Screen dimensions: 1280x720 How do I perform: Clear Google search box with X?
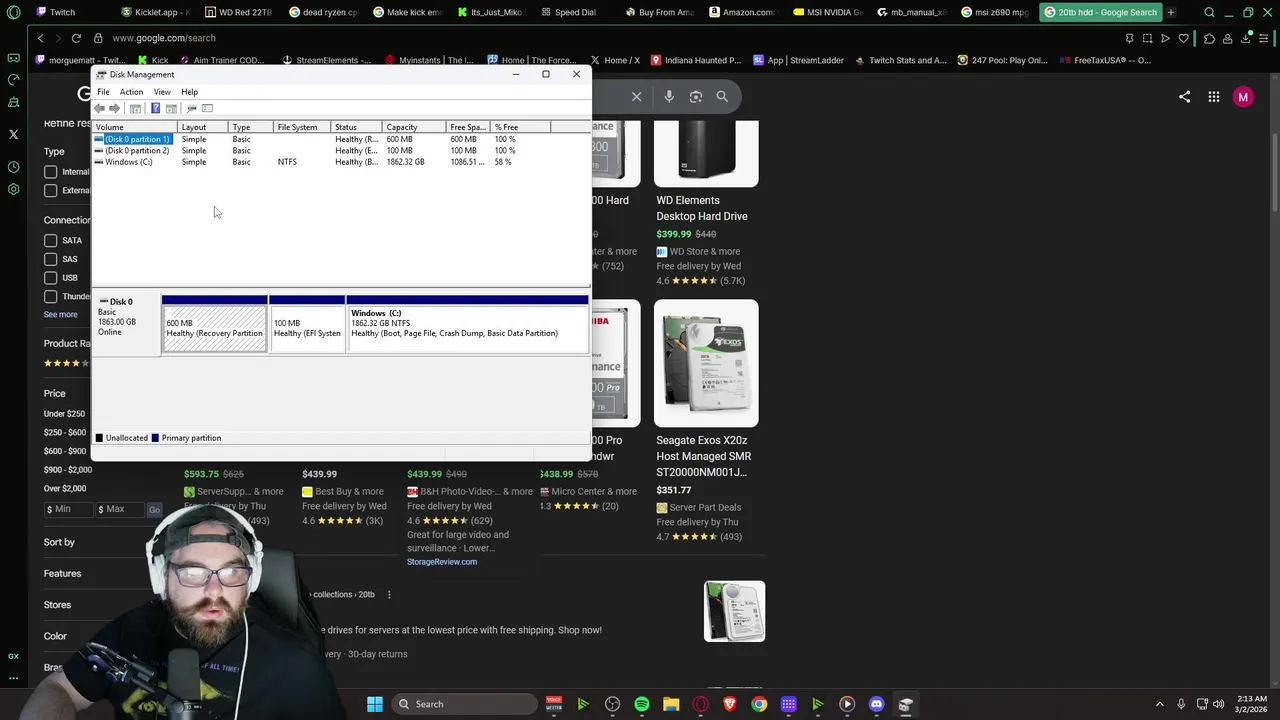pyautogui.click(x=636, y=97)
